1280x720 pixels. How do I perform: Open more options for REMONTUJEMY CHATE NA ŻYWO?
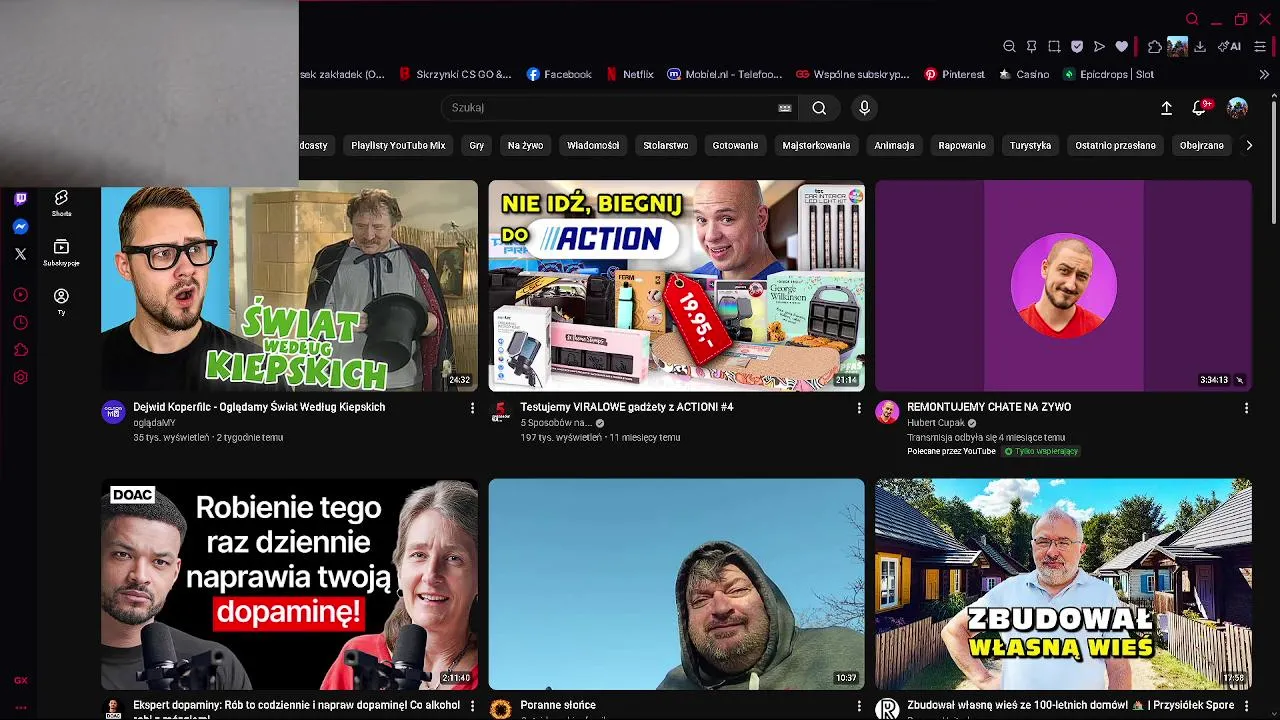(x=1246, y=408)
